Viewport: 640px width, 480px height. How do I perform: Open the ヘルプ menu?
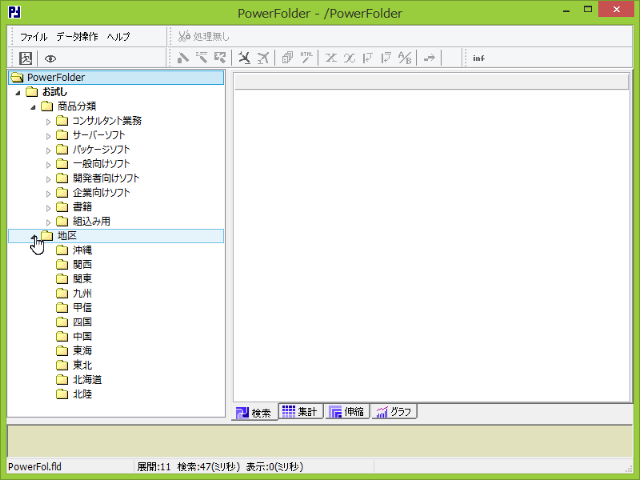pyautogui.click(x=118, y=37)
